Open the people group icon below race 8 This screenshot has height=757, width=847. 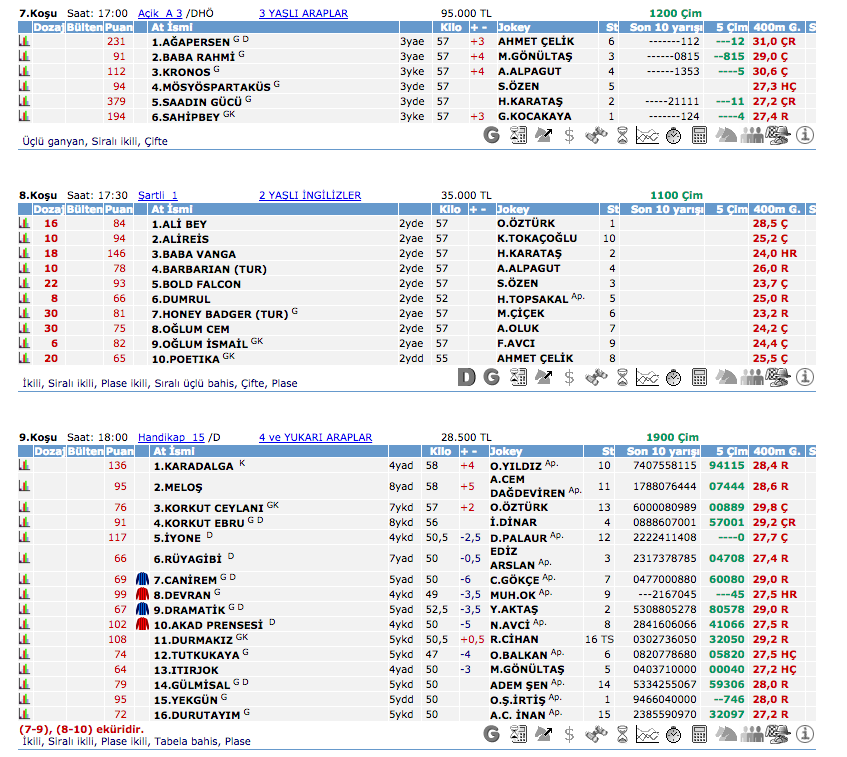[x=752, y=377]
